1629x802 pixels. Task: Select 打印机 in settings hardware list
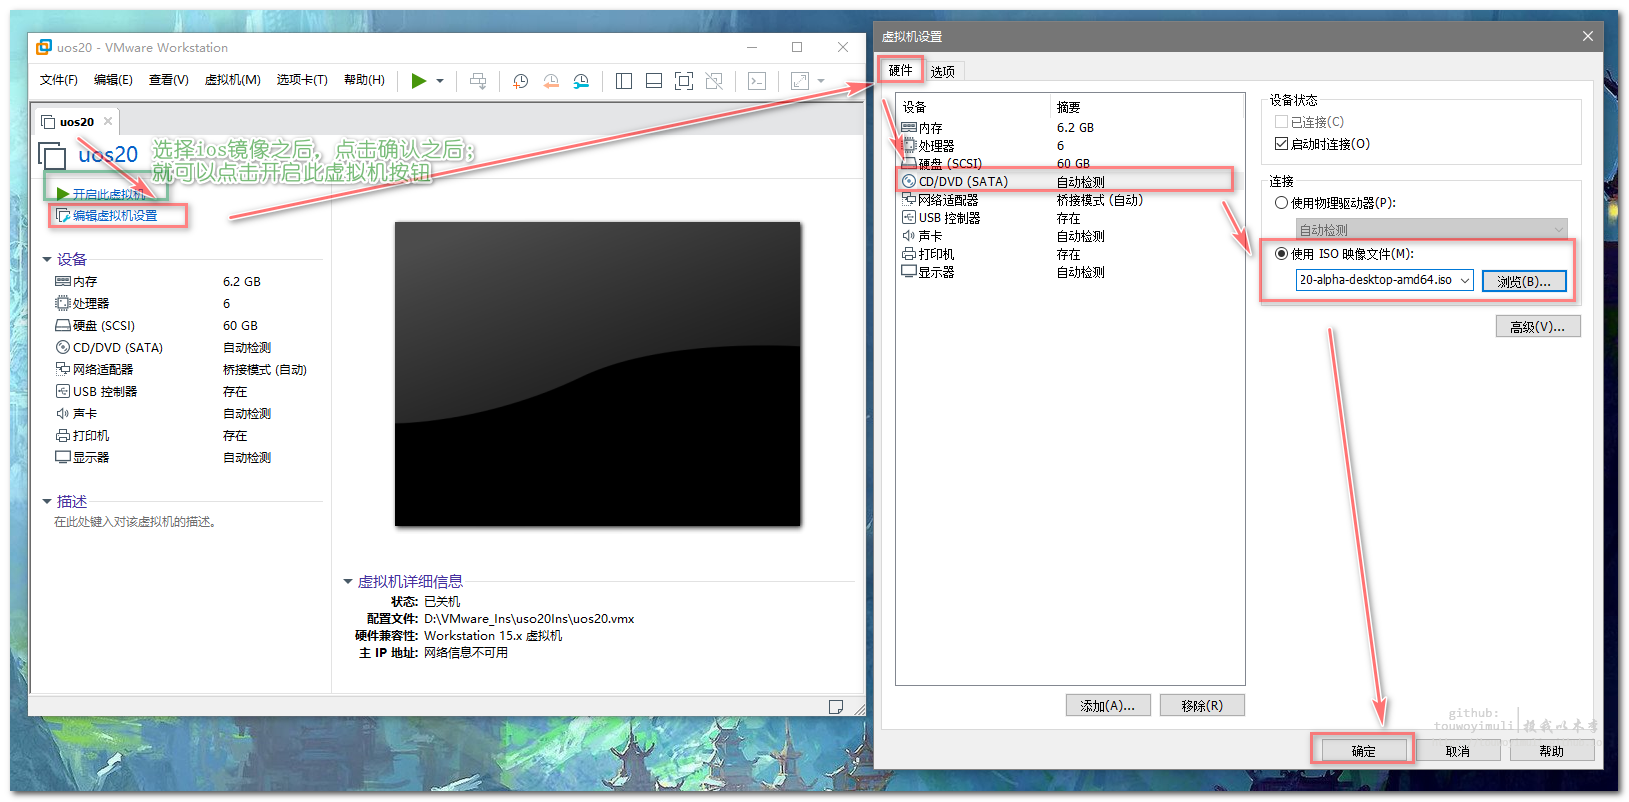1071,254
